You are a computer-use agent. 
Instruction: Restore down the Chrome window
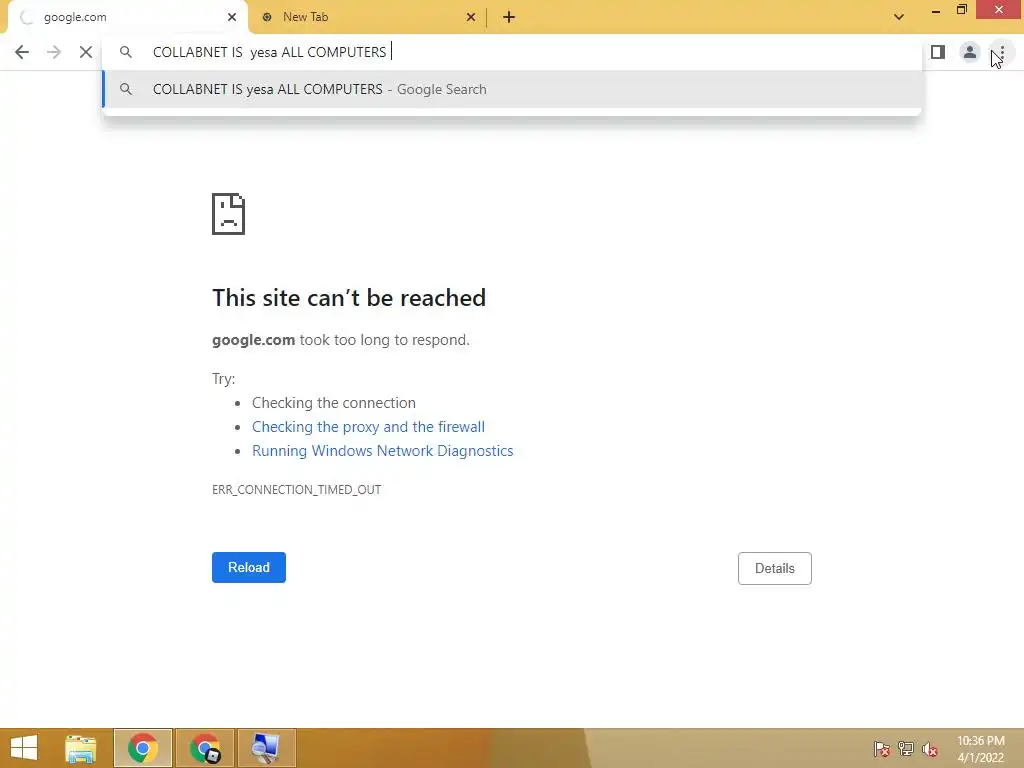pyautogui.click(x=961, y=10)
